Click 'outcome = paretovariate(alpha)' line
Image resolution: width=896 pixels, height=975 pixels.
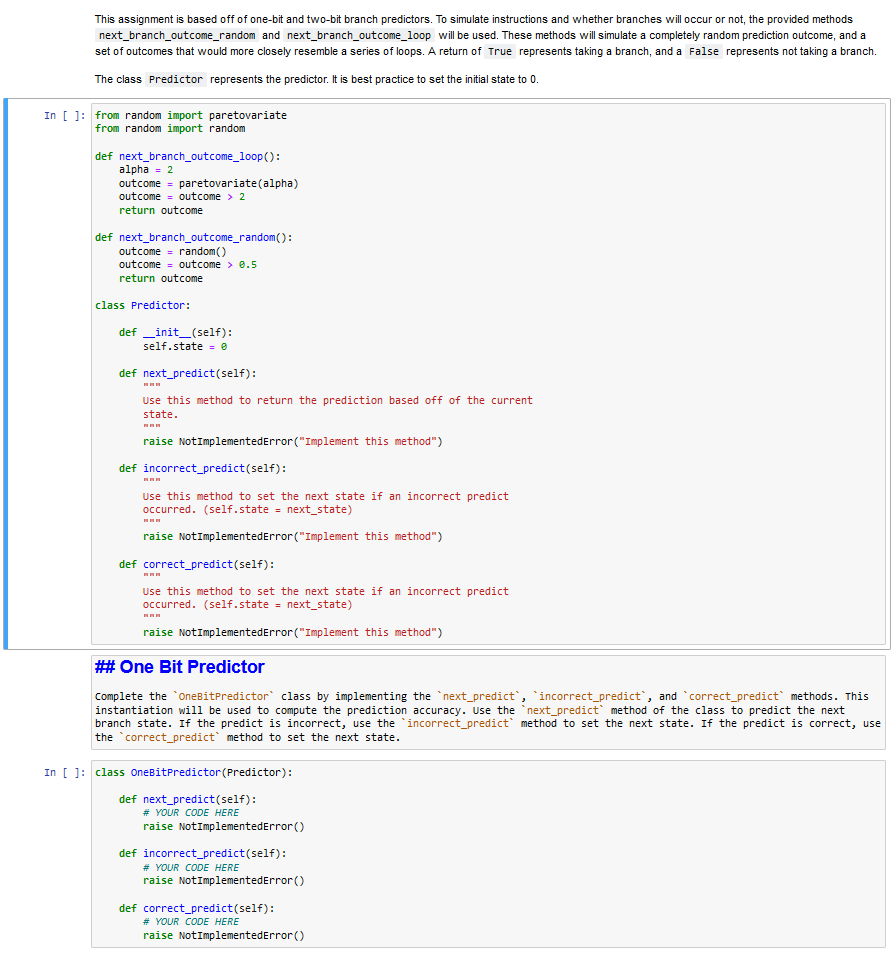(x=208, y=183)
